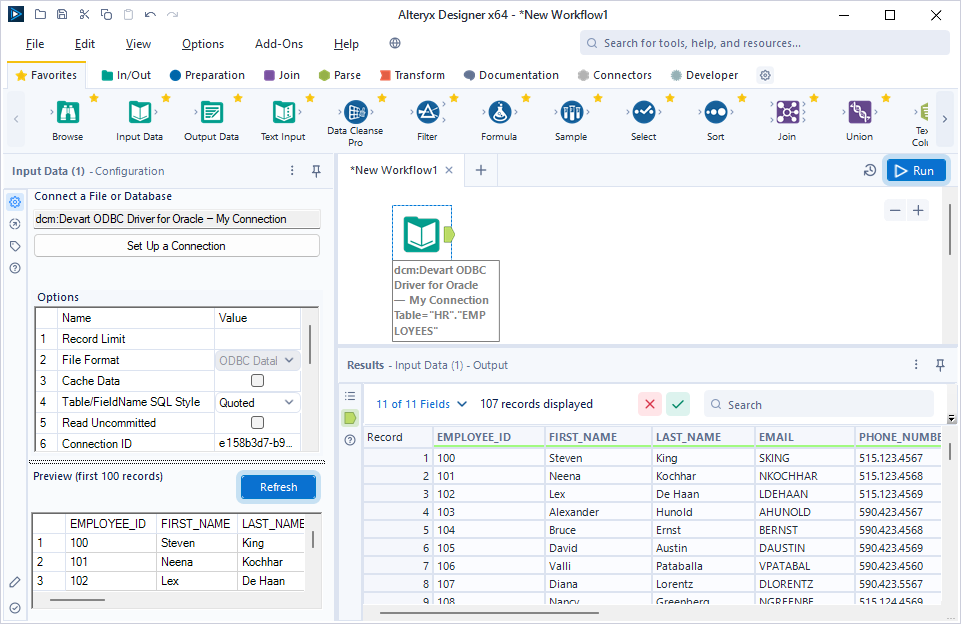This screenshot has width=961, height=624.
Task: Enable the Cache Data checkbox
Action: [x=256, y=380]
